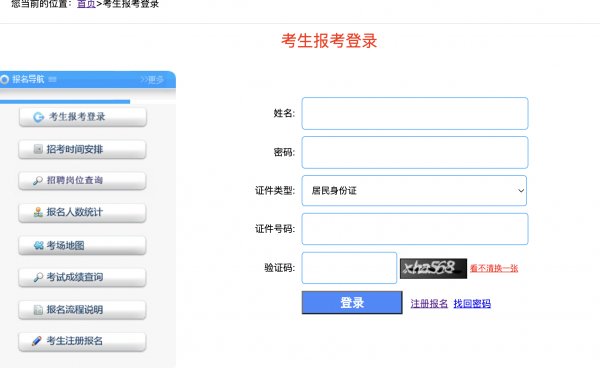Click the >>更多 link in navigation header

click(x=152, y=80)
